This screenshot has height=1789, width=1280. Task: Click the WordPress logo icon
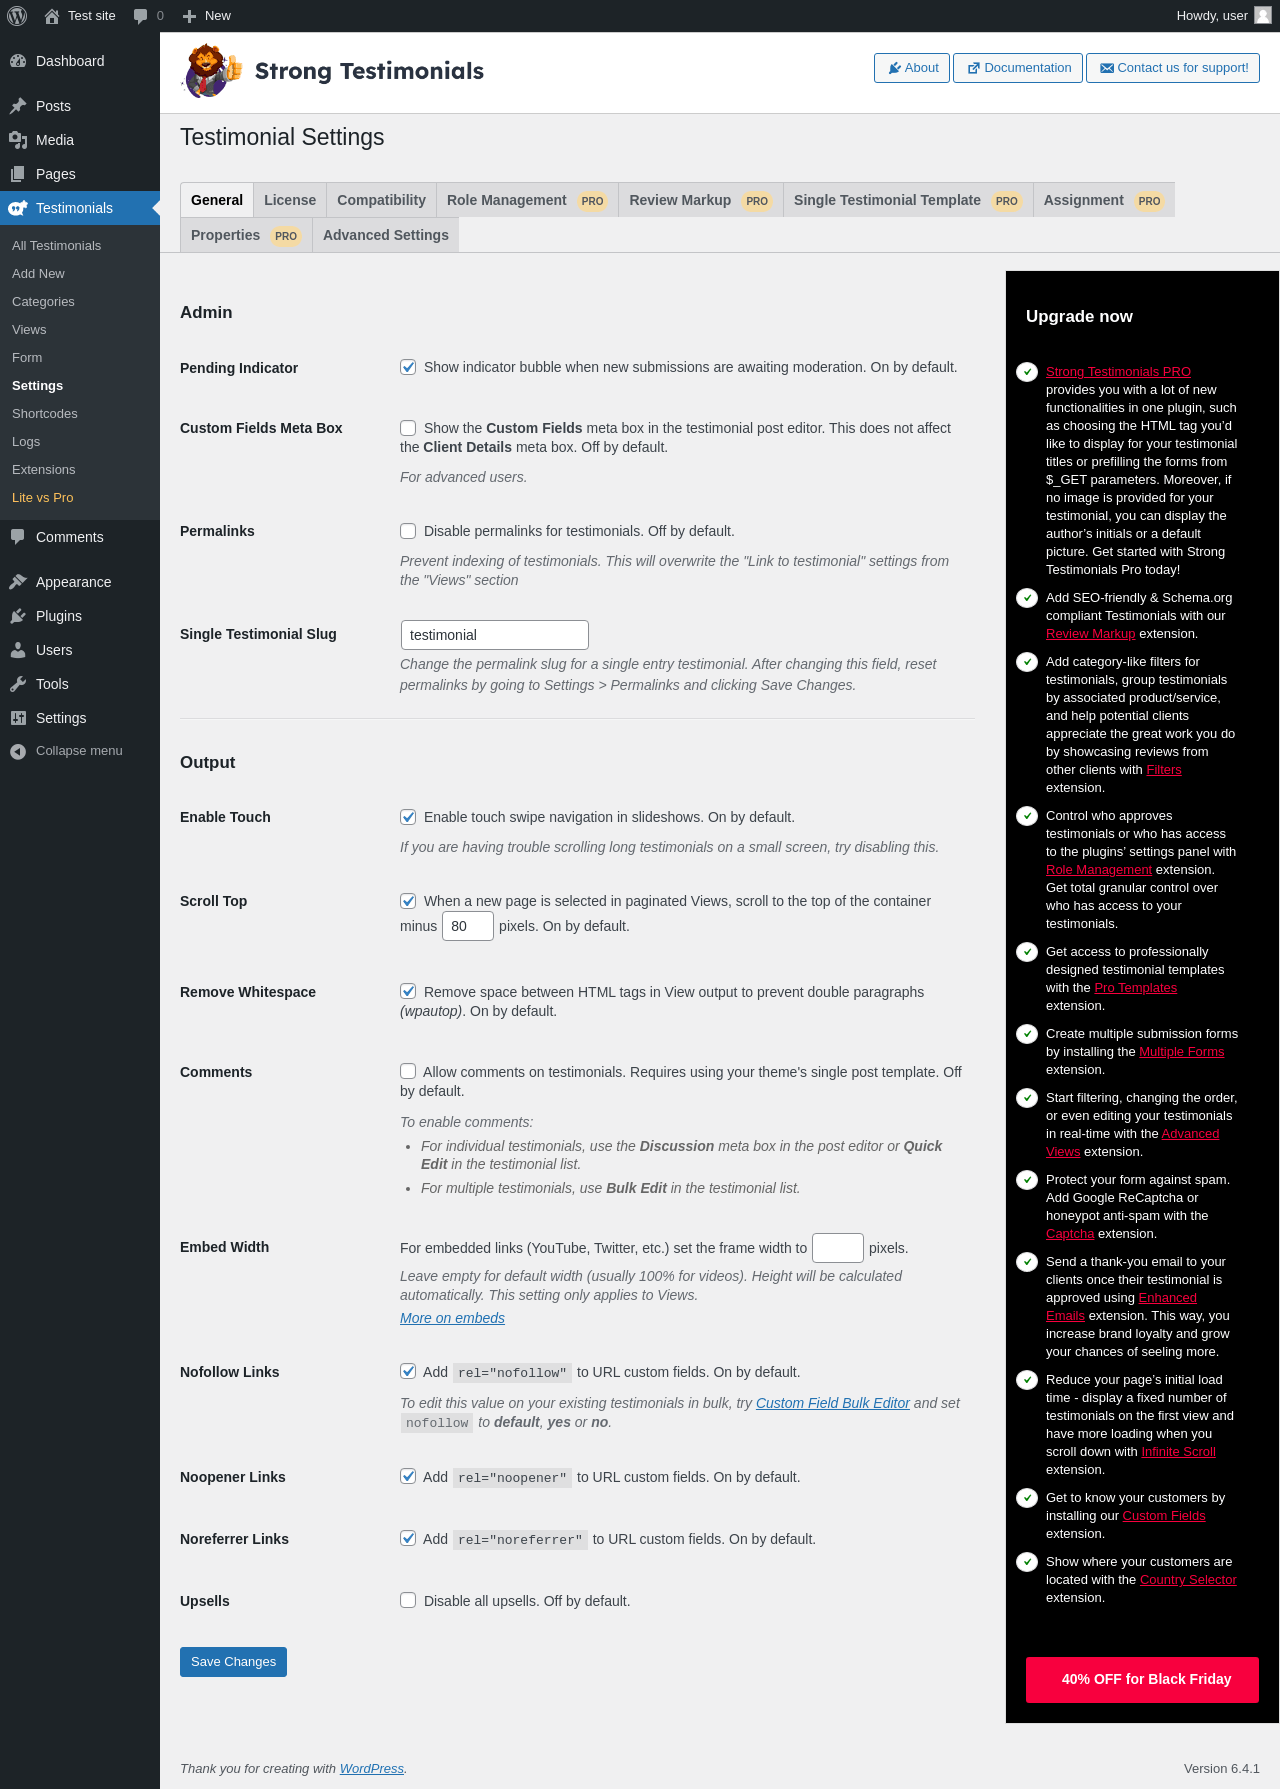tap(17, 16)
